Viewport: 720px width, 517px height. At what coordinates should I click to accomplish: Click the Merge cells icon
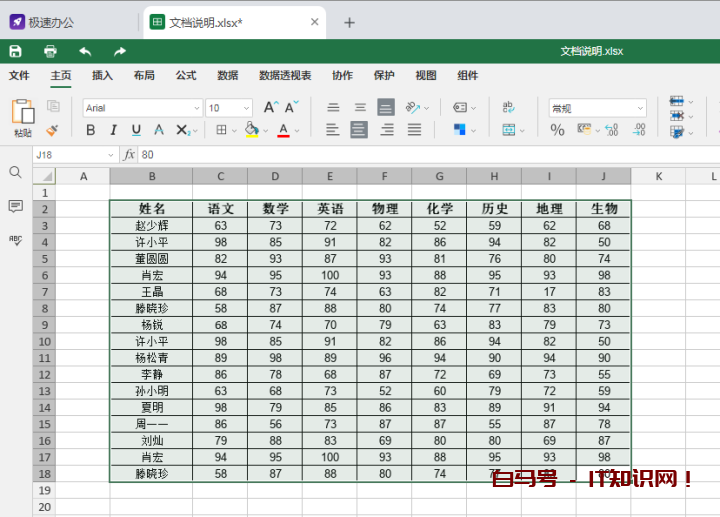(509, 130)
